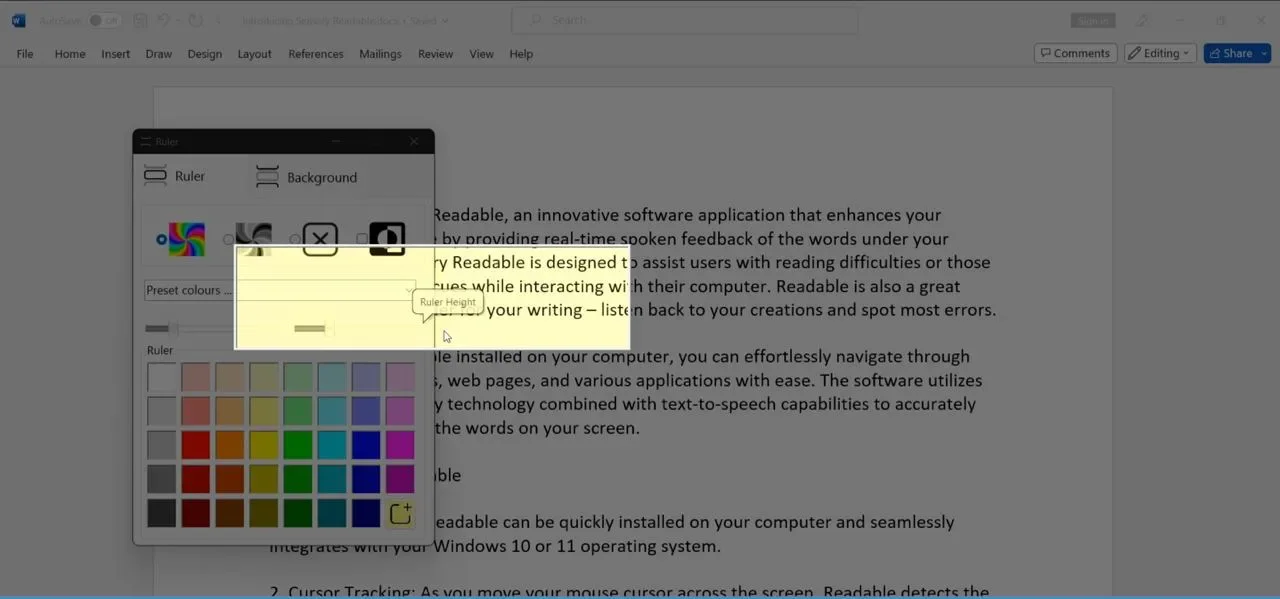
Task: Click the Sign in button
Action: 1092,20
